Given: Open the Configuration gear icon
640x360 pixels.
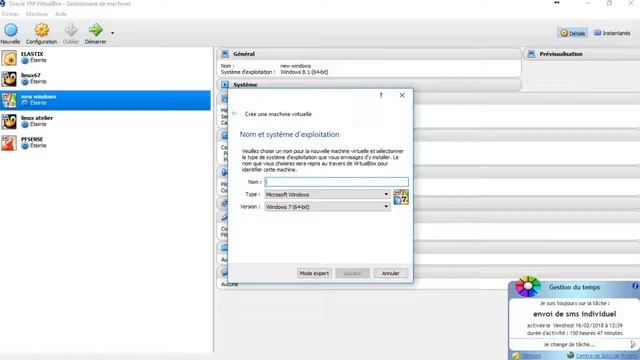Looking at the screenshot, I should click(42, 30).
